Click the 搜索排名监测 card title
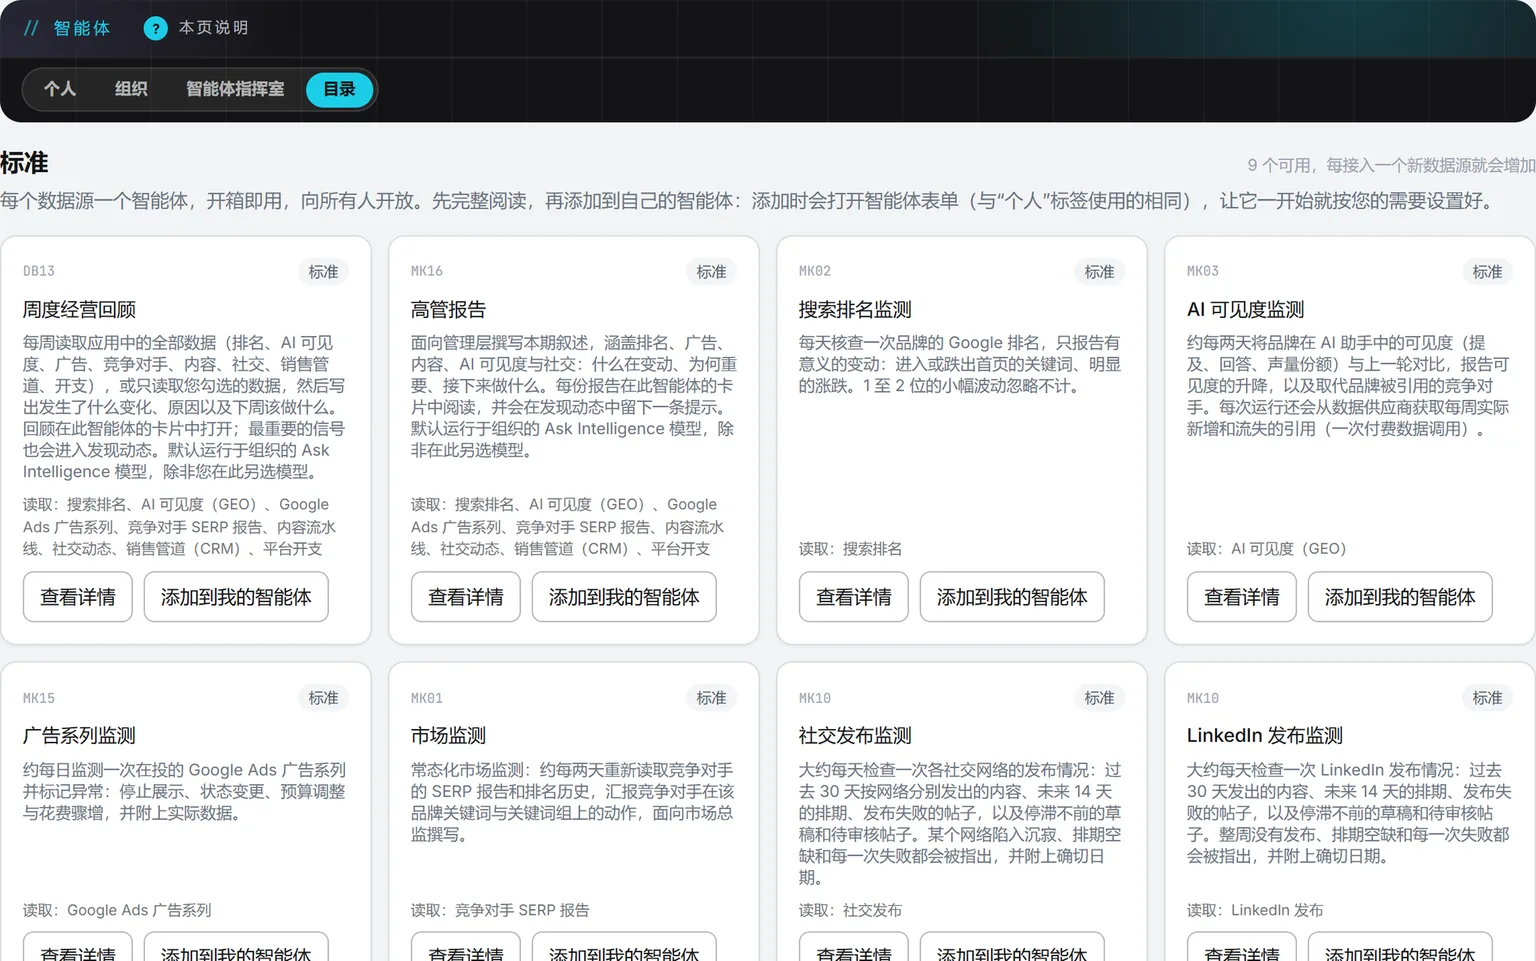Viewport: 1536px width, 961px height. 855,310
